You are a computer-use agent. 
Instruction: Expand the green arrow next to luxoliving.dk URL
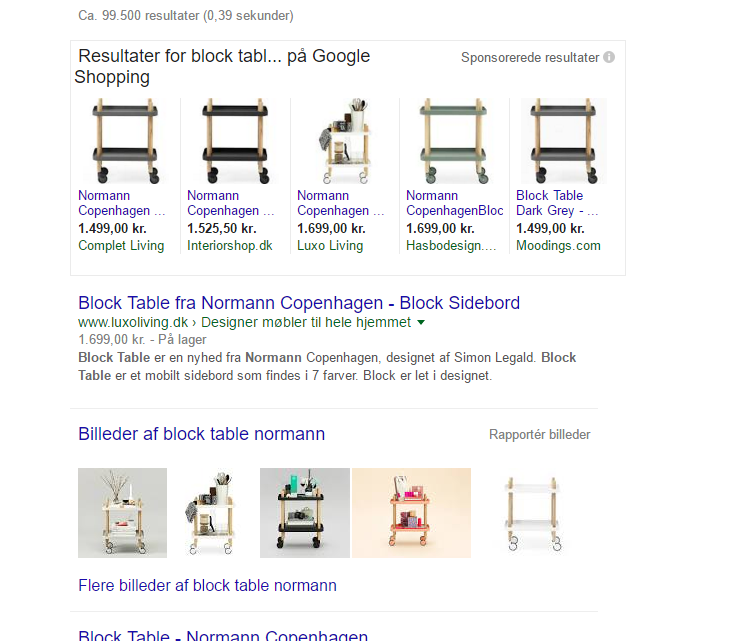click(x=421, y=323)
